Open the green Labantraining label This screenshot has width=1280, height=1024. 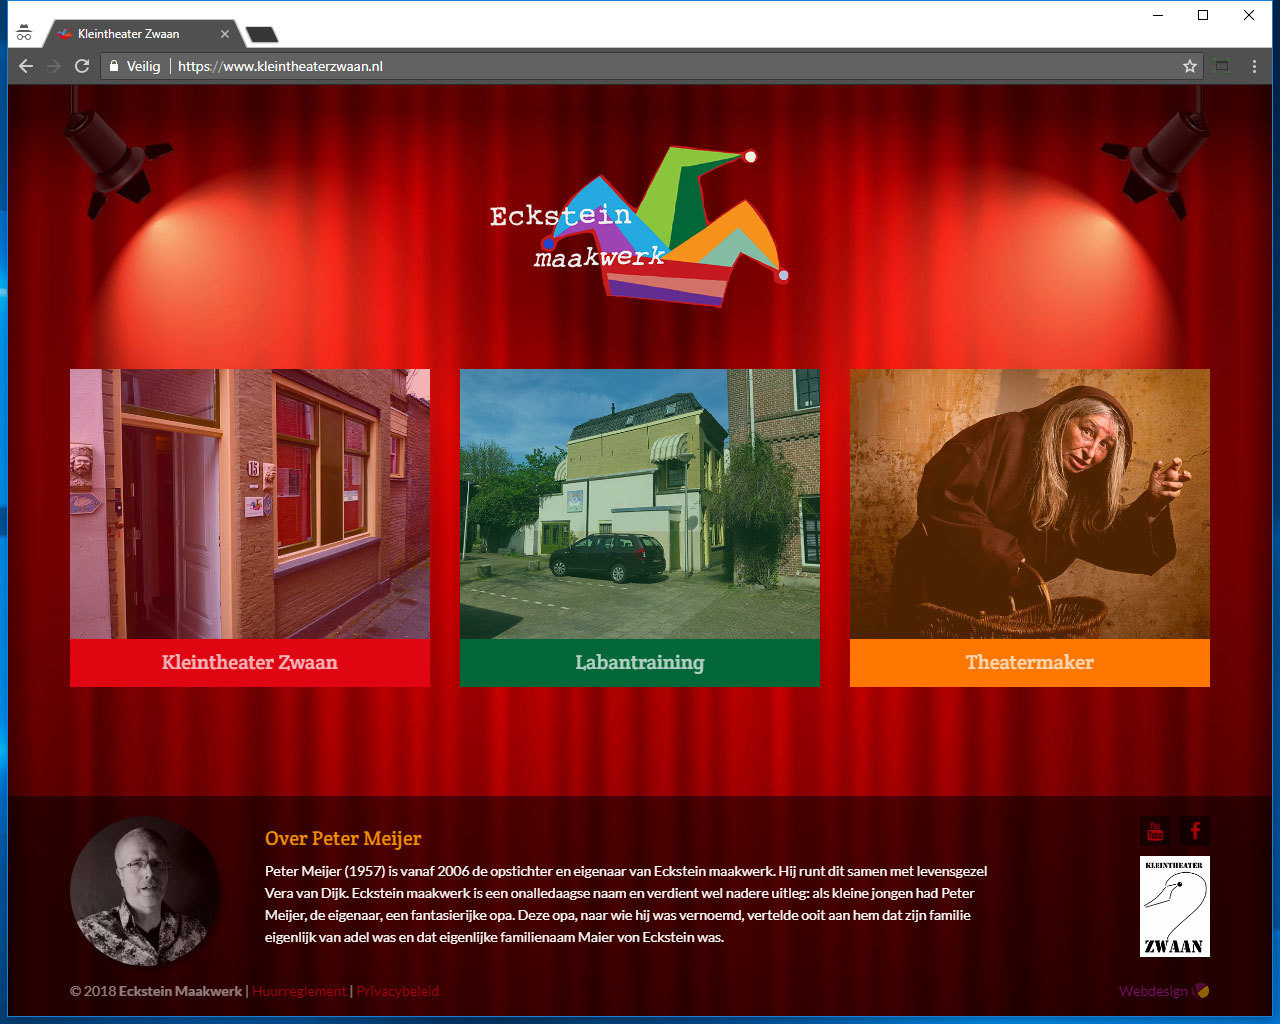(x=640, y=663)
